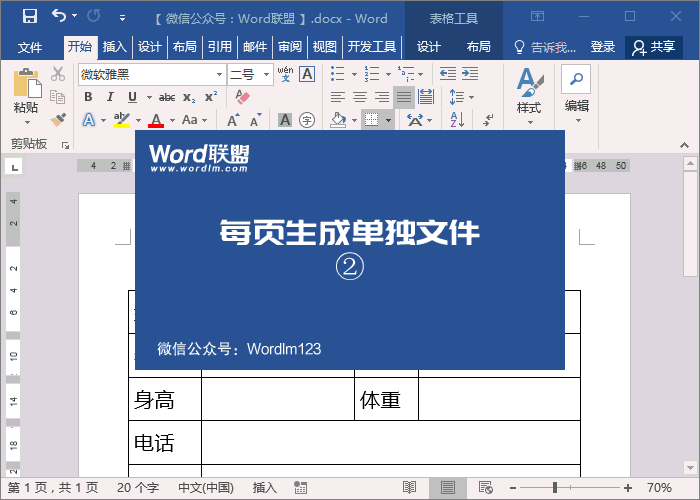Toggle underline formatting
The width and height of the screenshot is (700, 500).
[132, 97]
